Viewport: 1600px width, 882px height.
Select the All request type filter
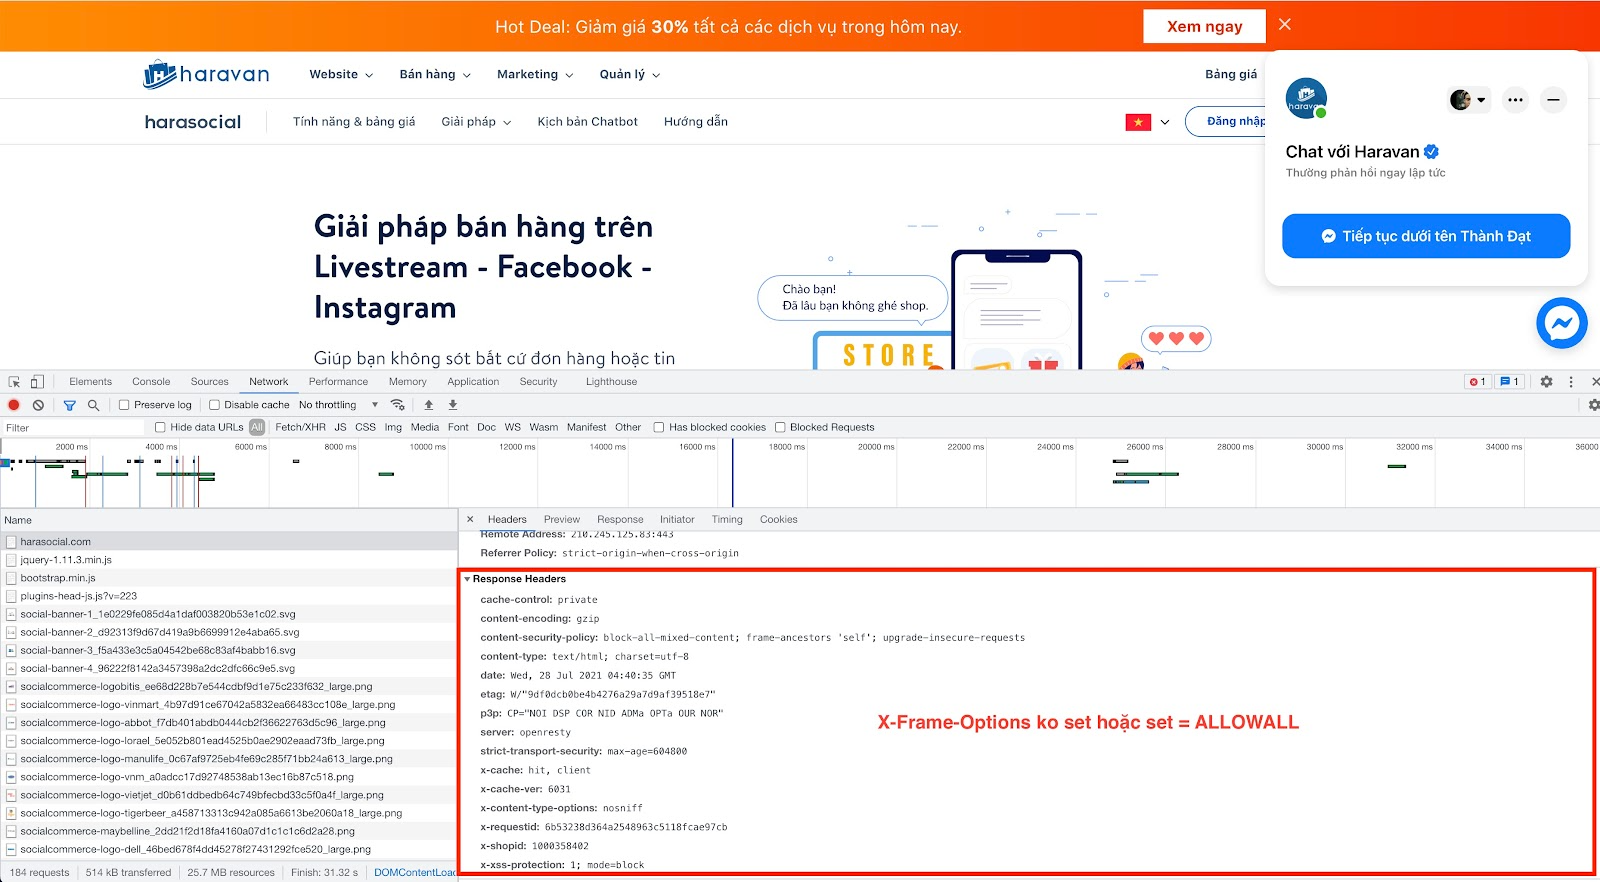[257, 428]
